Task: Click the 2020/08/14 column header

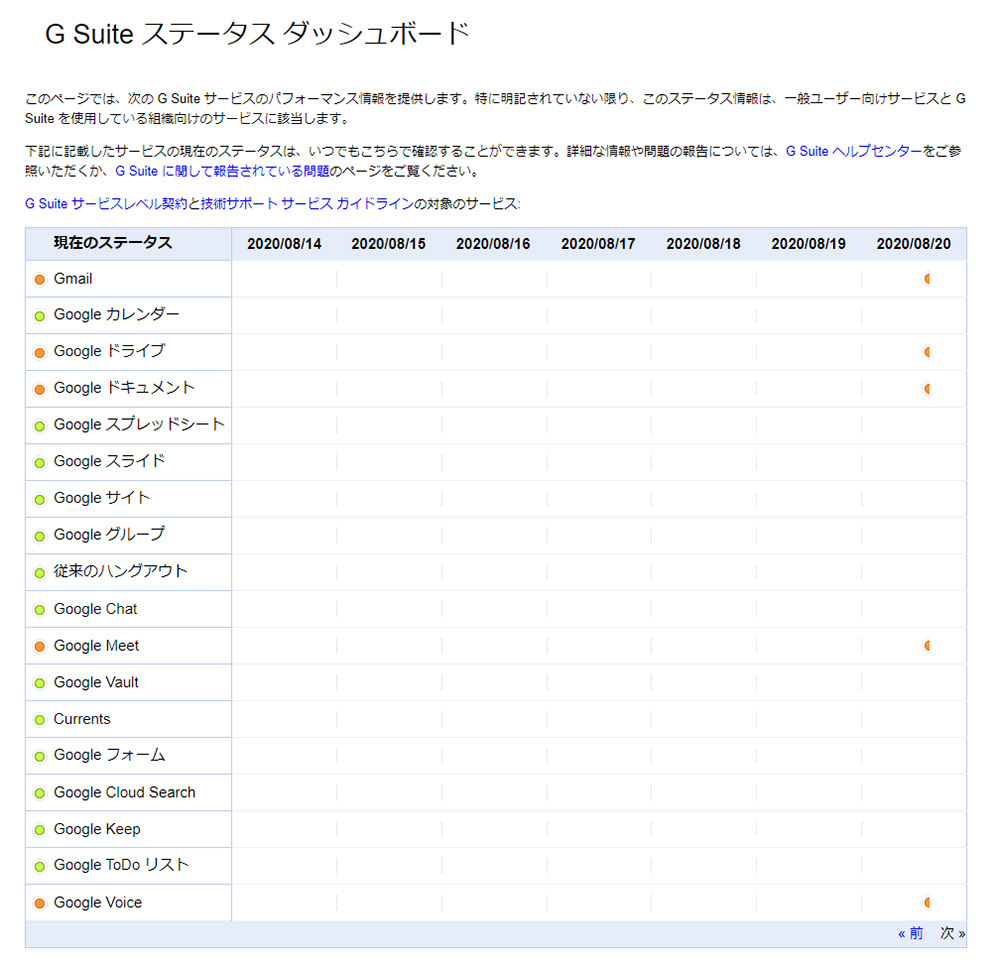Action: [284, 244]
